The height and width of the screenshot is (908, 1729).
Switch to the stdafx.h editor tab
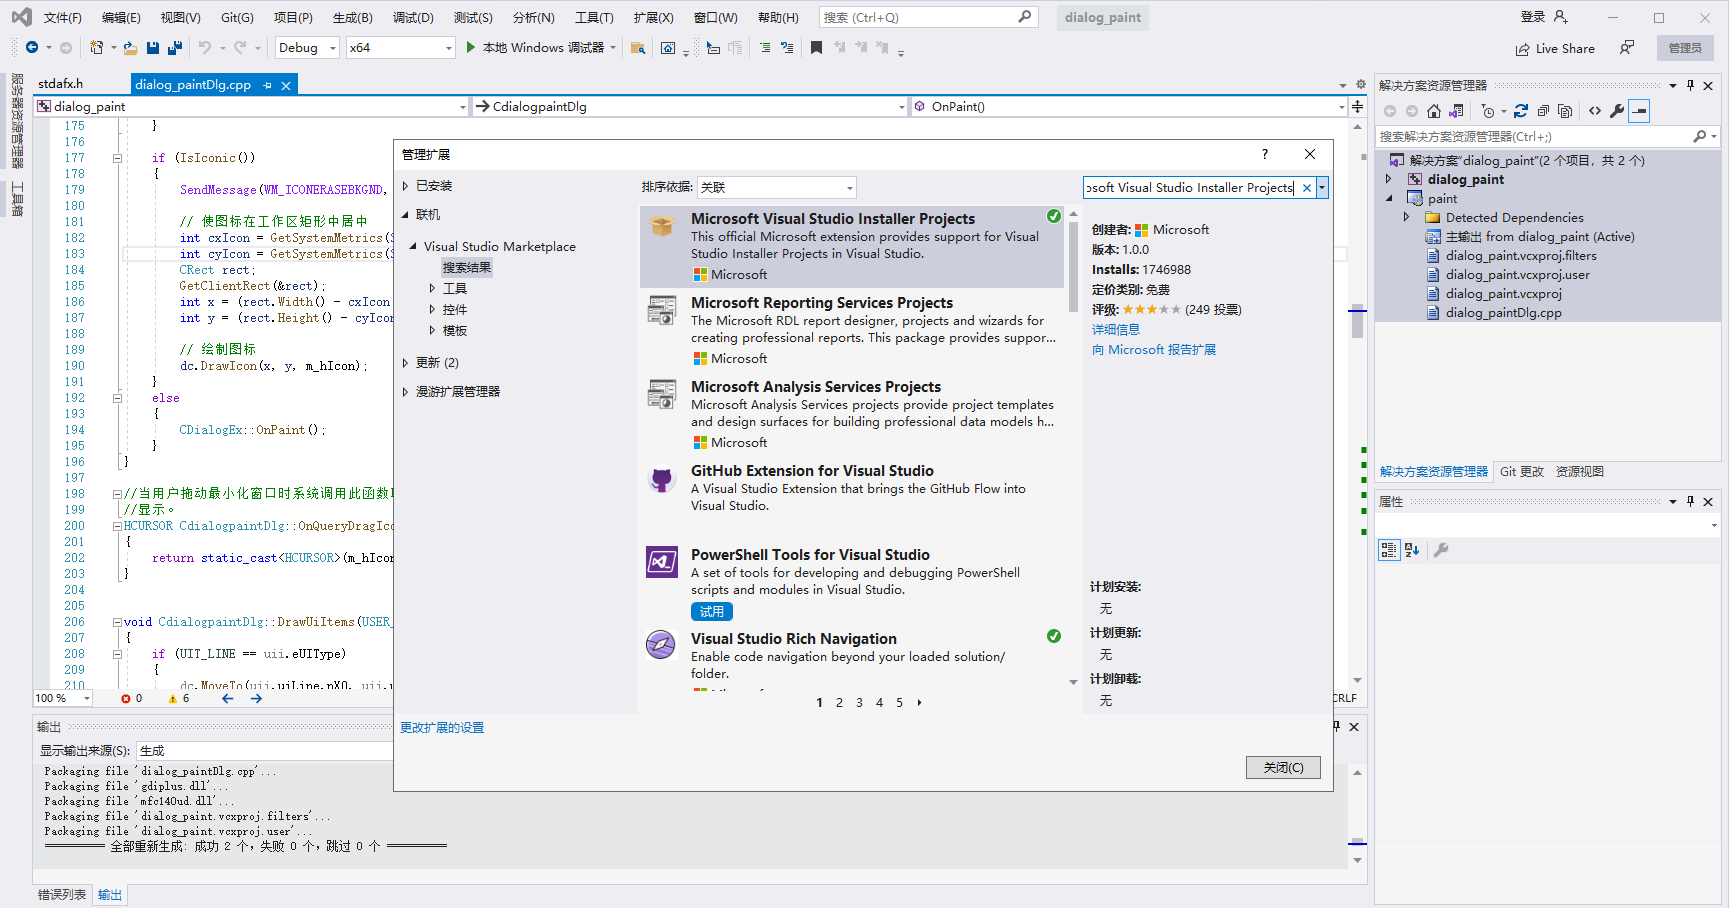coord(61,84)
